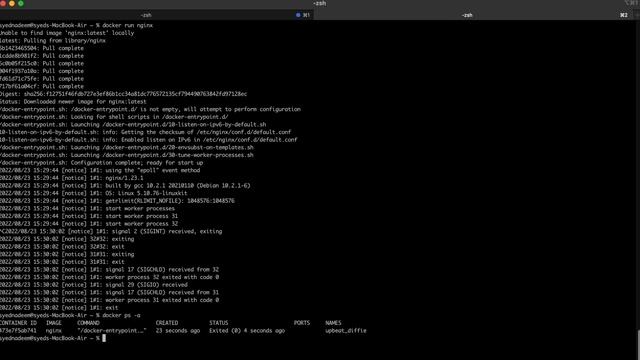The height and width of the screenshot is (360, 640).
Task: Select the 'PORTS' column header
Action: 302,323
